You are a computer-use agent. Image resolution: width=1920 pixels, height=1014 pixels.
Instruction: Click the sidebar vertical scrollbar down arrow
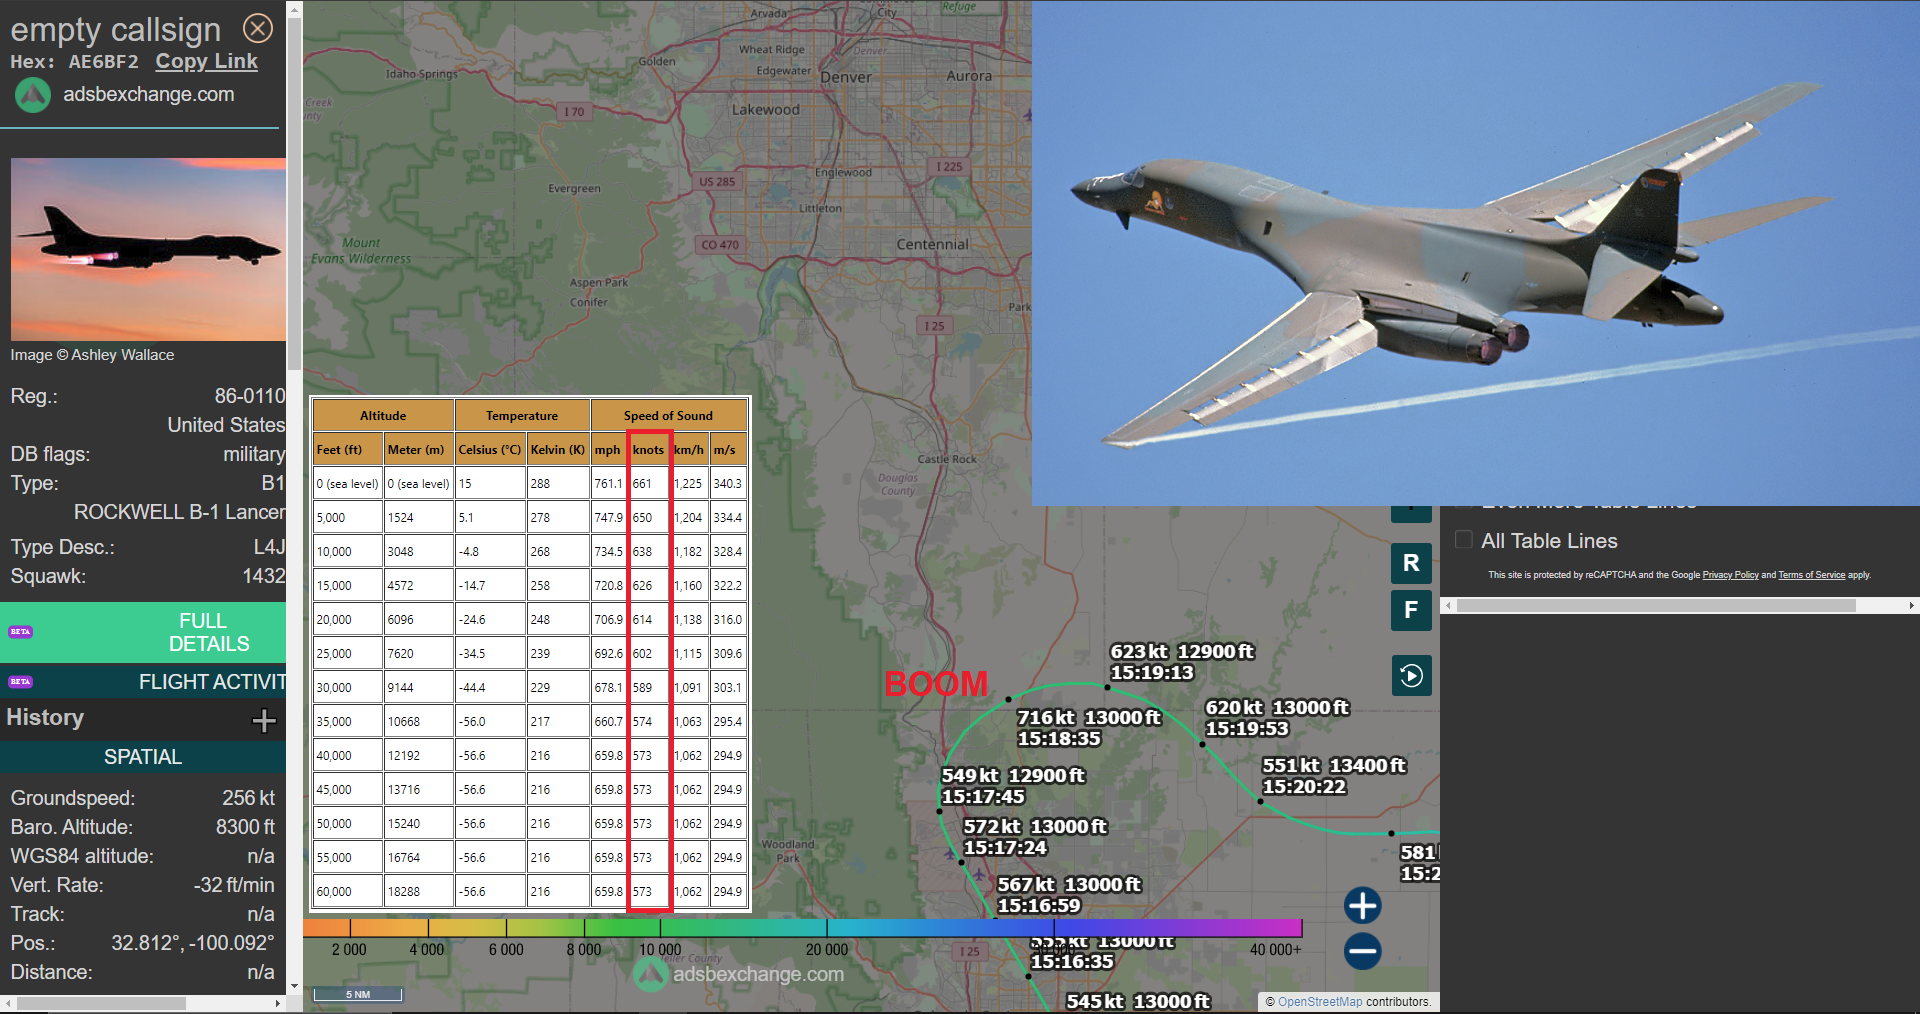coord(294,986)
